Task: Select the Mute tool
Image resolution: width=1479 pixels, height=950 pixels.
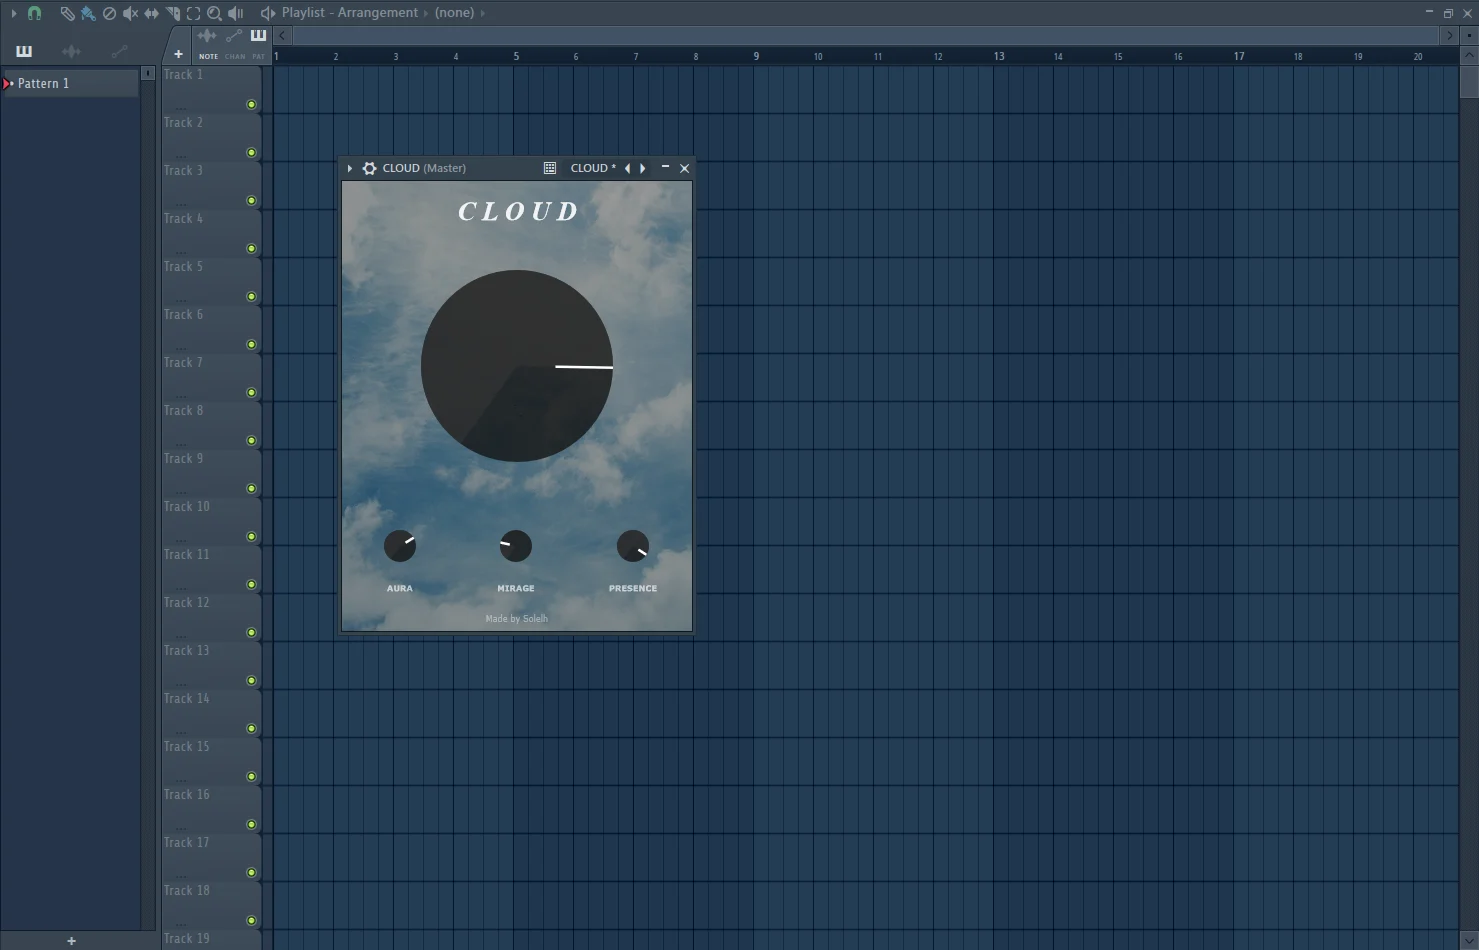Action: pyautogui.click(x=130, y=13)
